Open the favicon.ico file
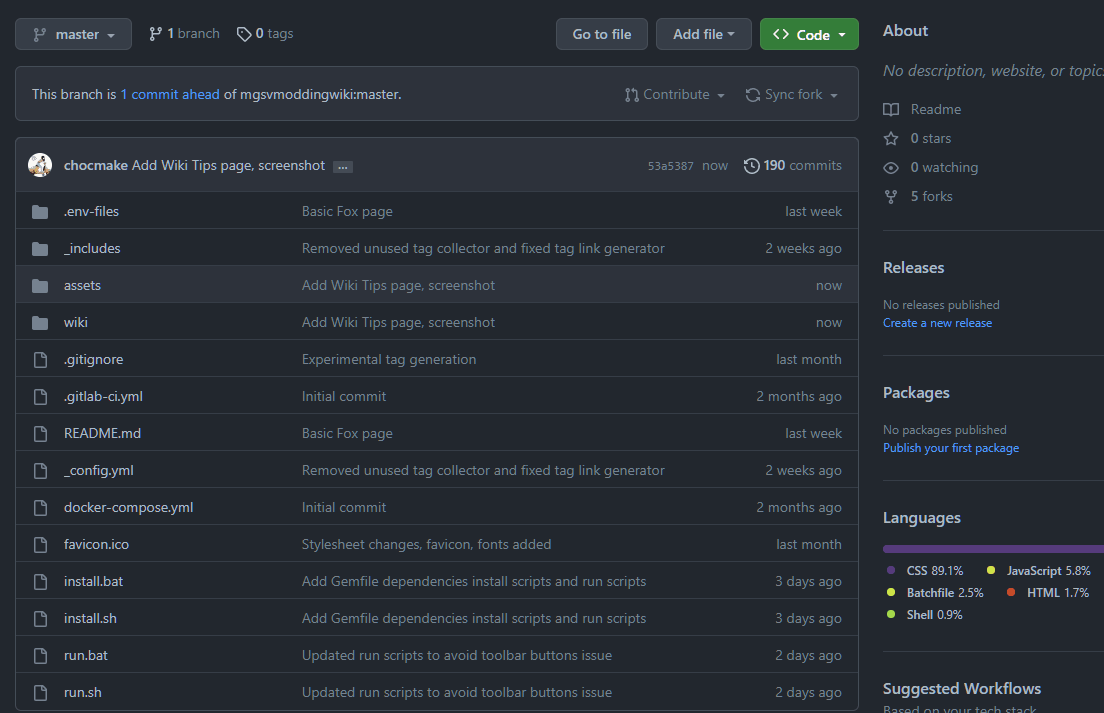 [96, 544]
